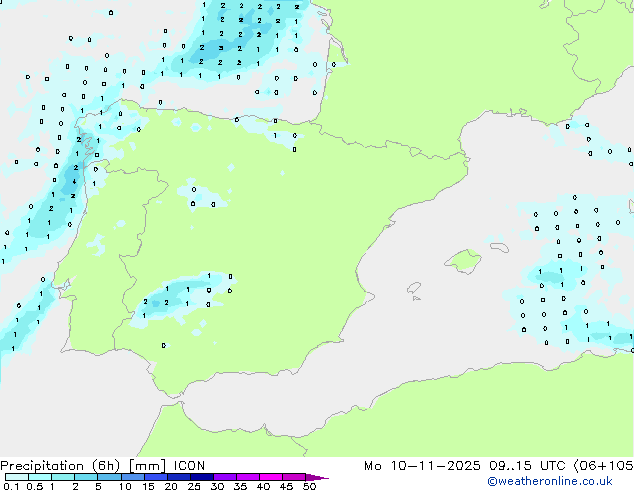The image size is (634, 490).
Task: Click the Menorca island outline
Action: pyautogui.click(x=499, y=247)
